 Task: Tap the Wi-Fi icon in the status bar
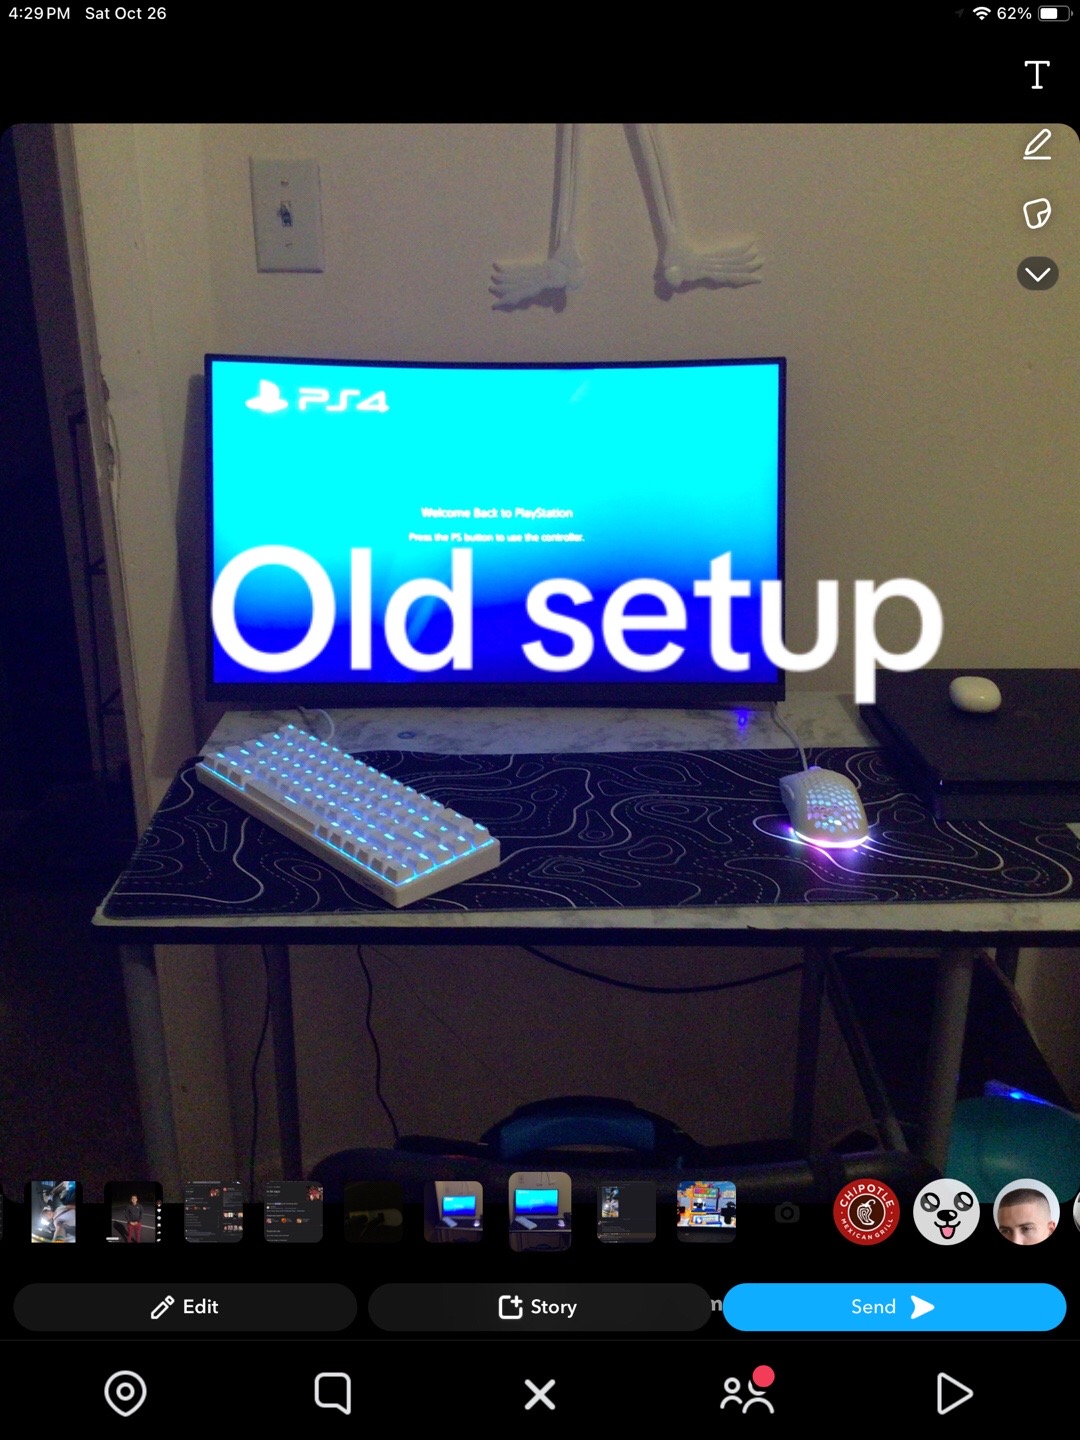coord(981,13)
